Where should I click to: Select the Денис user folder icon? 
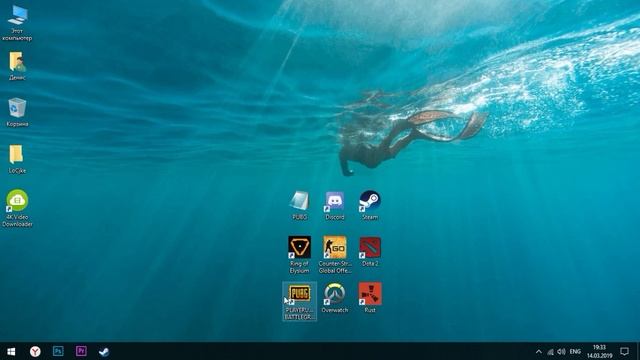(x=17, y=66)
